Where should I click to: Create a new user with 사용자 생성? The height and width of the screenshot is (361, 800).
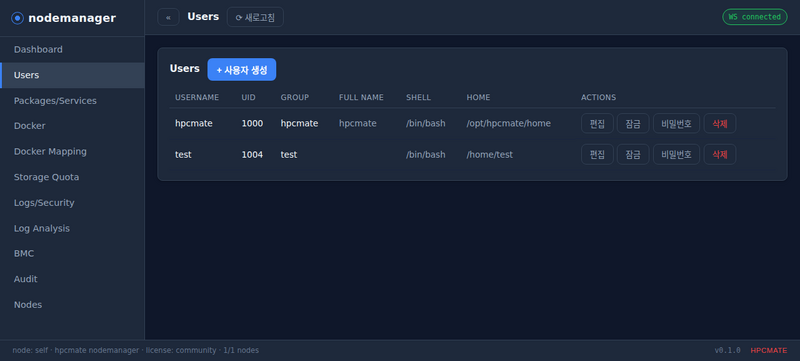coord(242,69)
